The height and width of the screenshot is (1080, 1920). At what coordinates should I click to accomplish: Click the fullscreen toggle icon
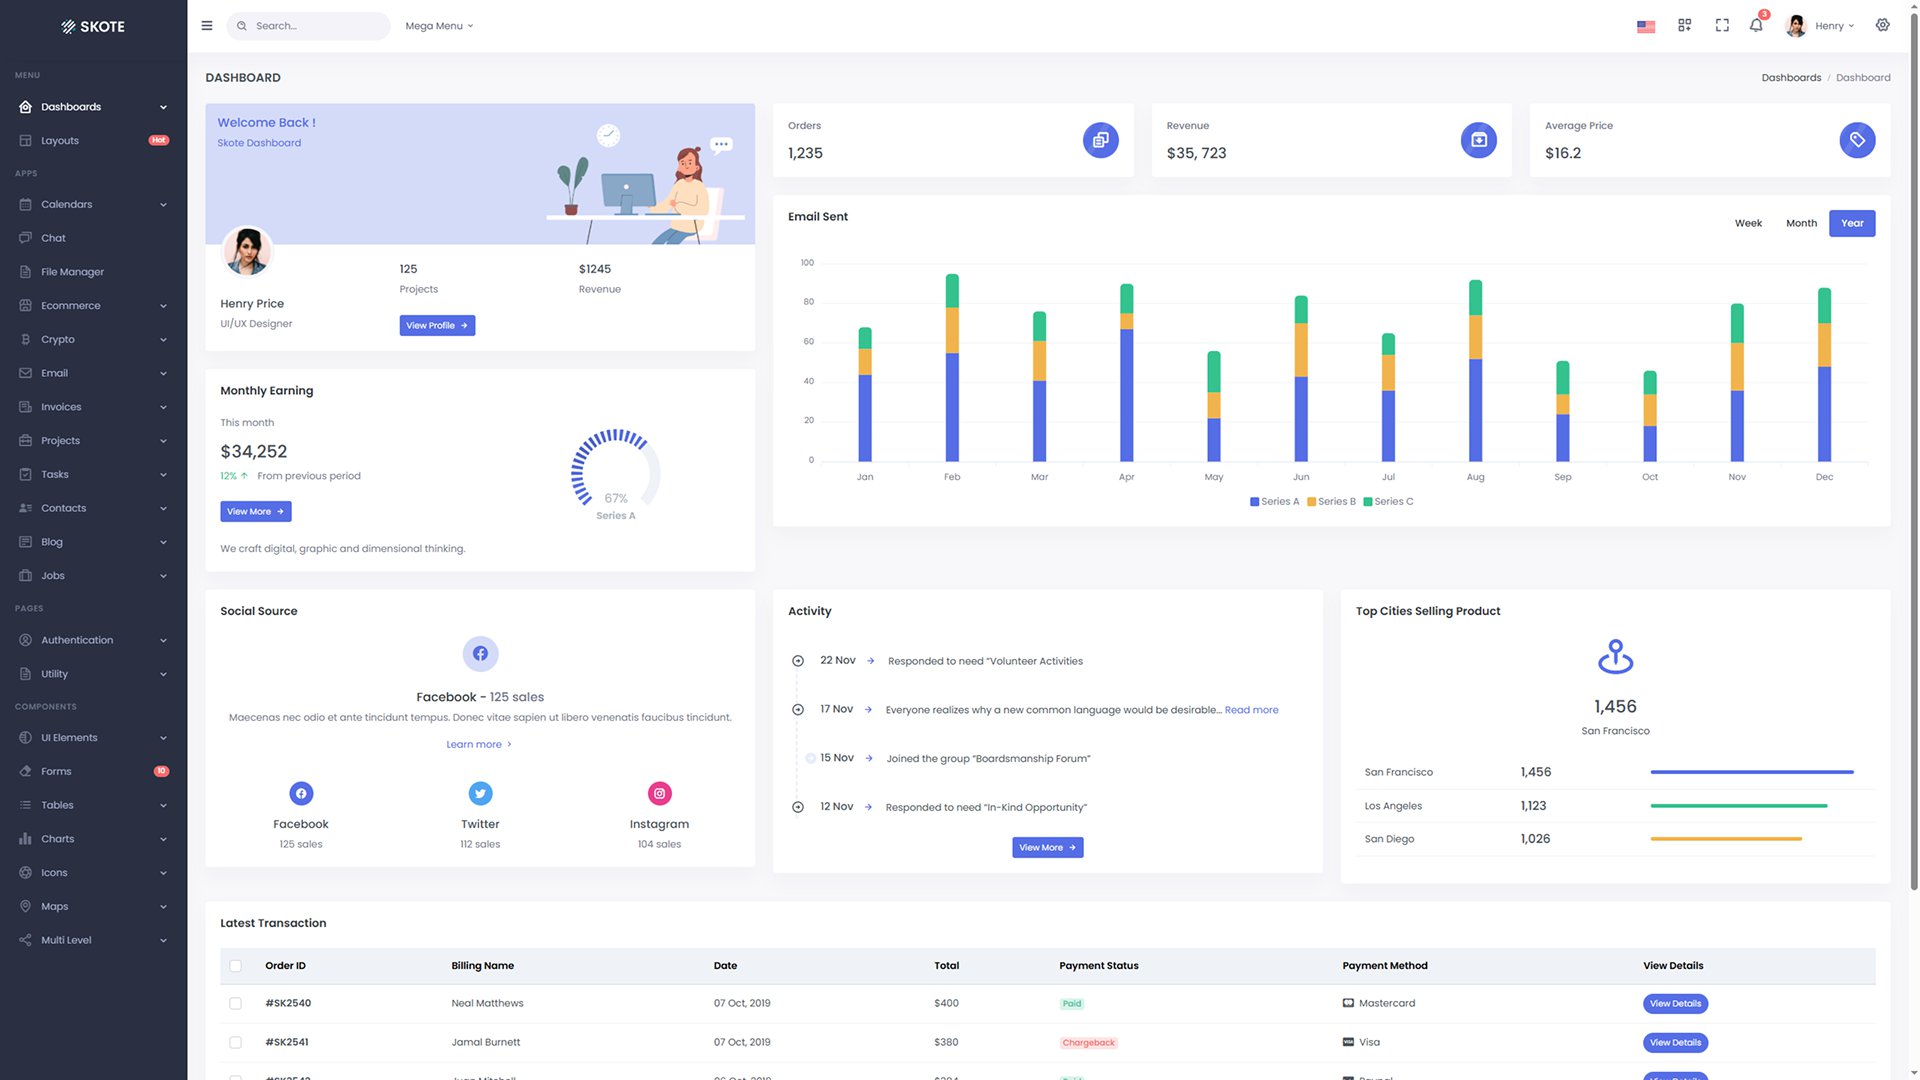tap(1722, 26)
